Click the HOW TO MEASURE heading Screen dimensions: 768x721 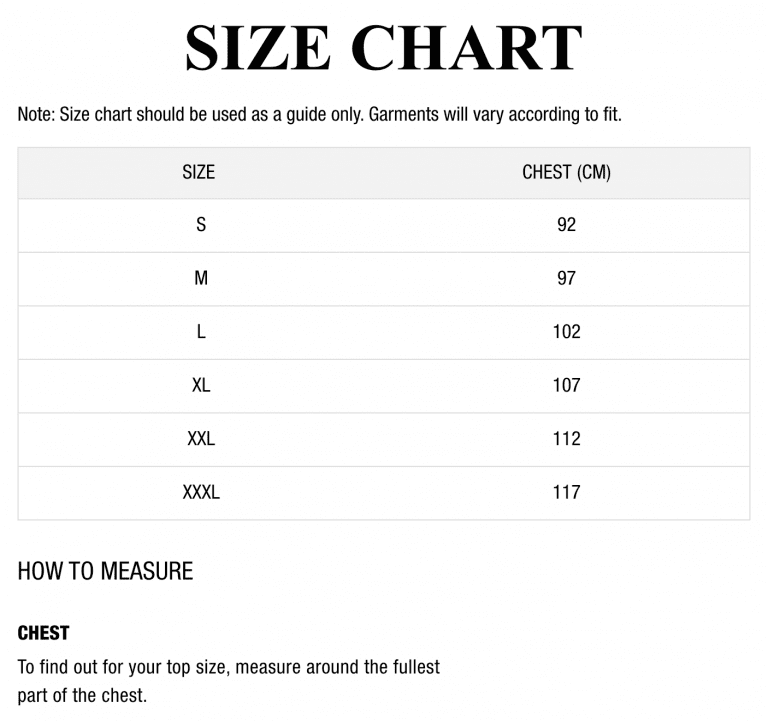coord(105,572)
